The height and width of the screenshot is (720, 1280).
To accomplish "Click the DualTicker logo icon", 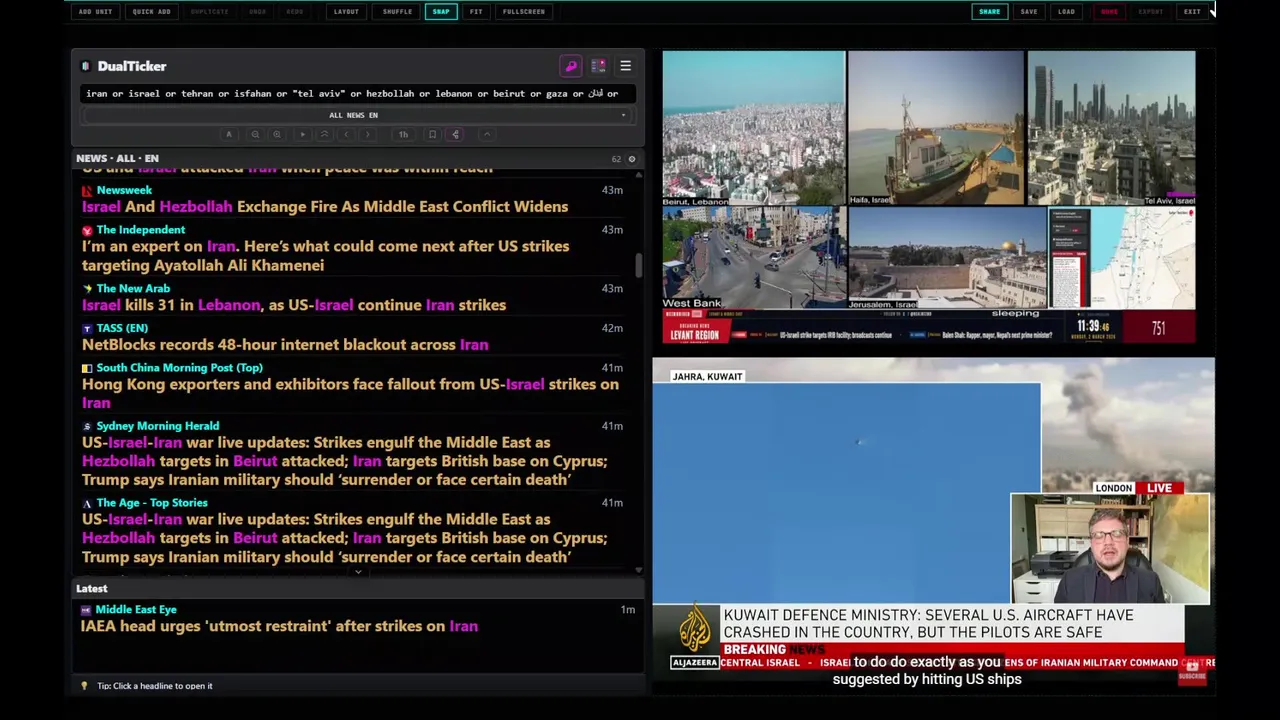I will [86, 66].
